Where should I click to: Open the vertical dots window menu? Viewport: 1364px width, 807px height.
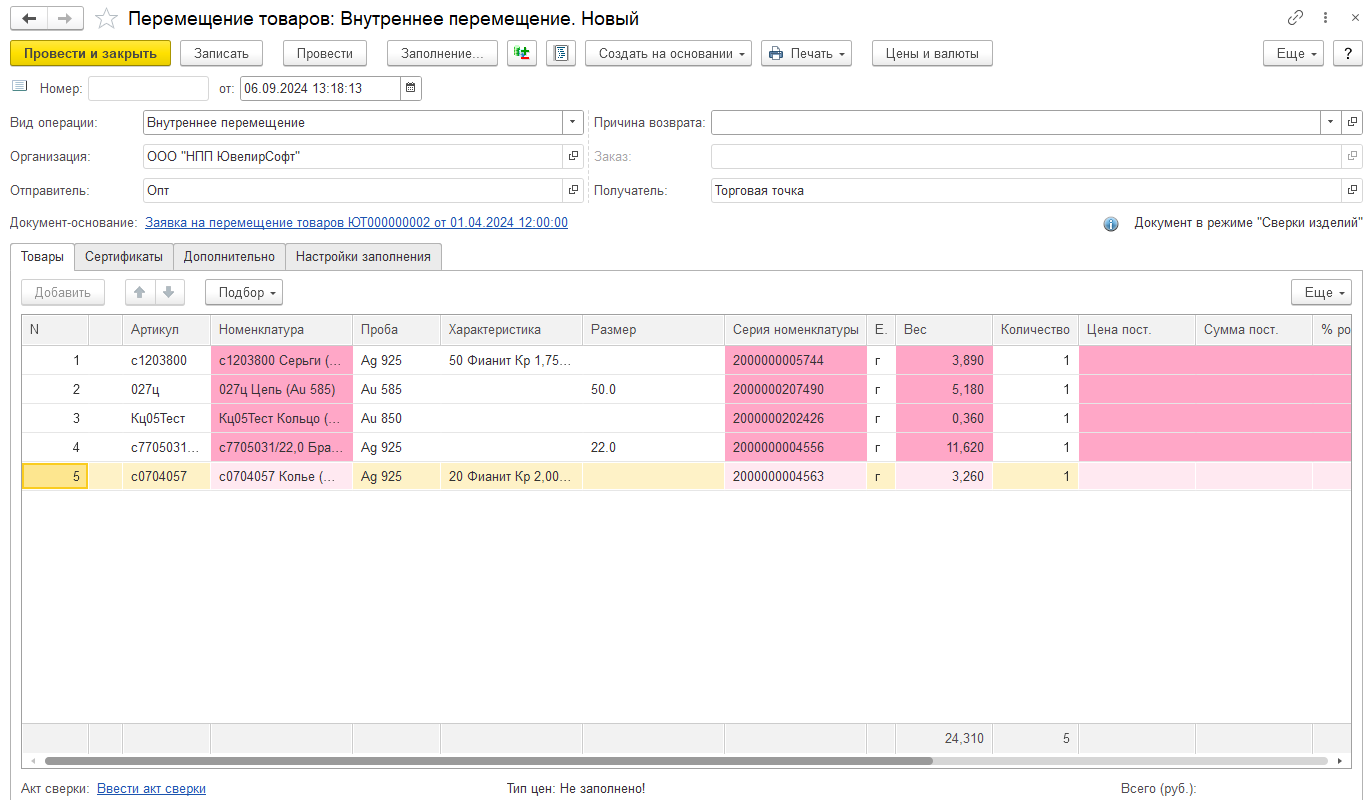[1325, 18]
